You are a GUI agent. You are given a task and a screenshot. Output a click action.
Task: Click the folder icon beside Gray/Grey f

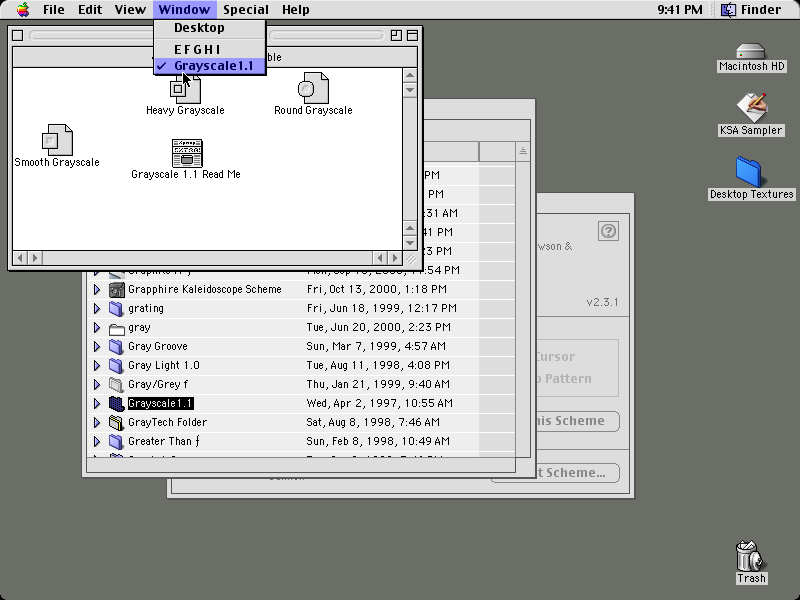(117, 385)
